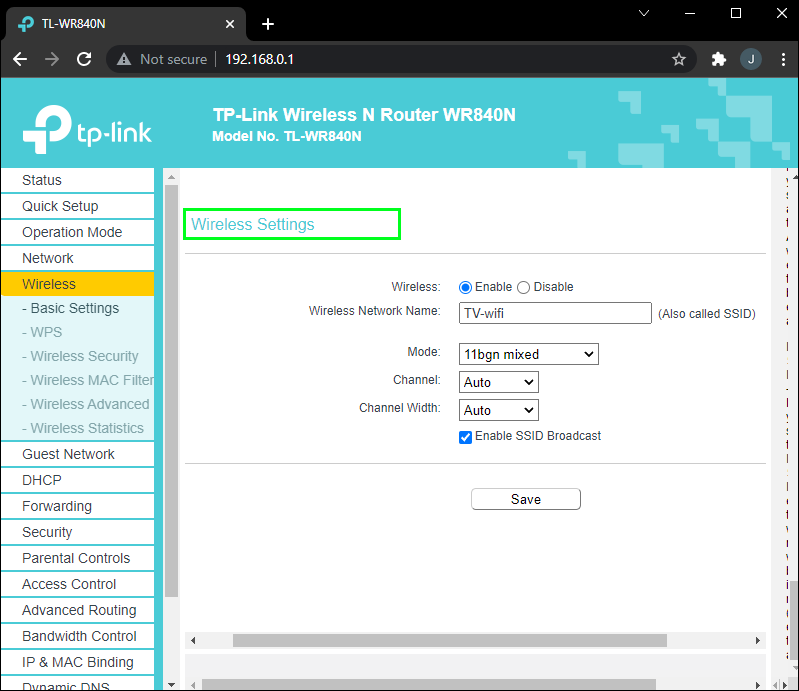This screenshot has height=691, width=799.
Task: Click the Wireless Network Name field
Action: [x=555, y=313]
